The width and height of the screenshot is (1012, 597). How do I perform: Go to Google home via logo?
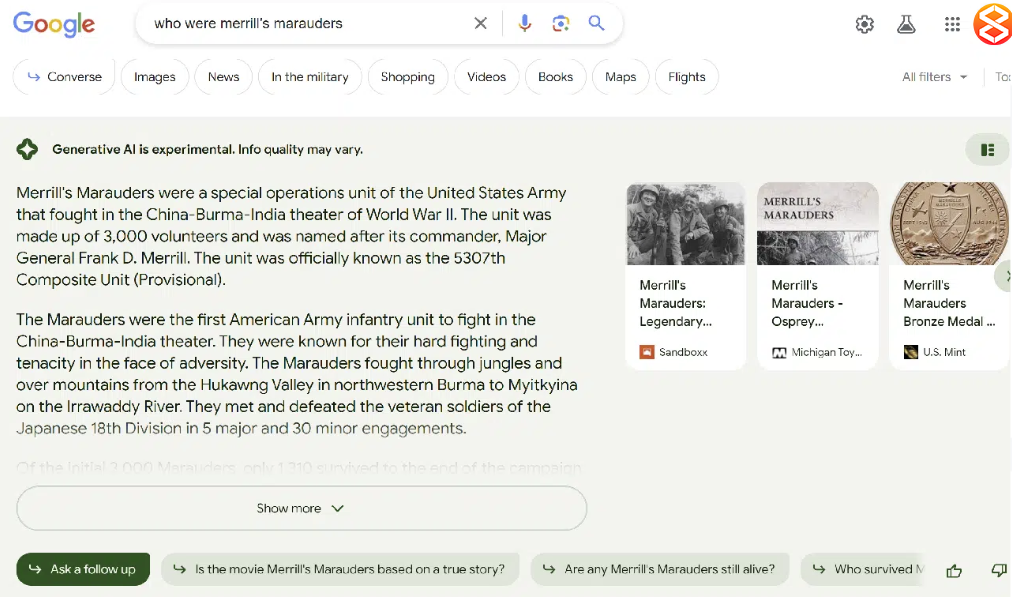click(54, 25)
